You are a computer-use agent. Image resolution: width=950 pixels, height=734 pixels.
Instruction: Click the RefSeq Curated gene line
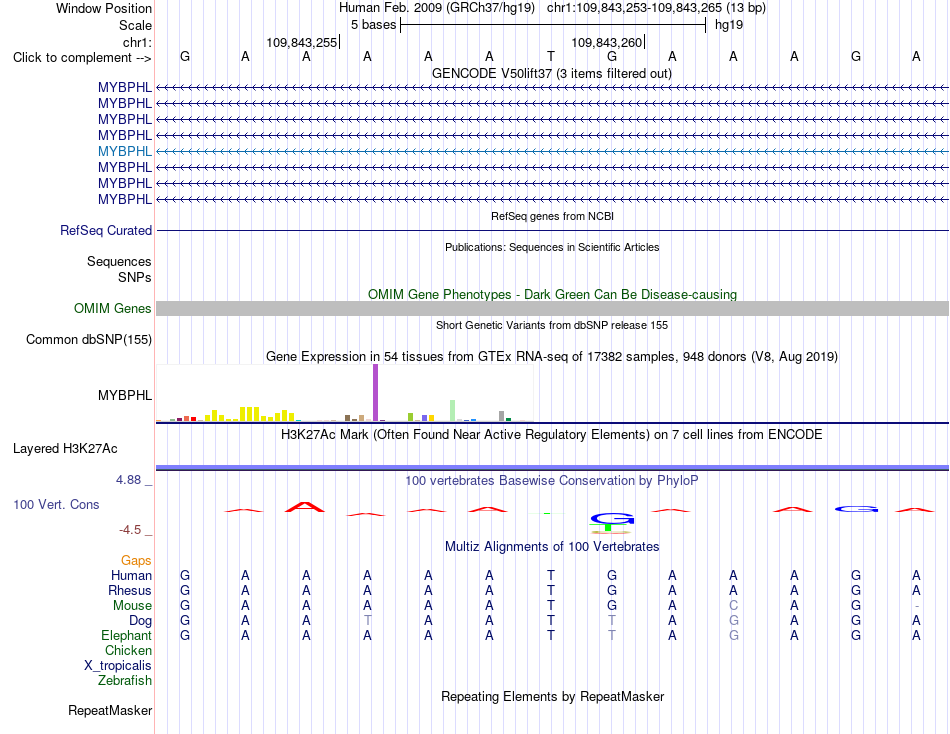(x=552, y=230)
